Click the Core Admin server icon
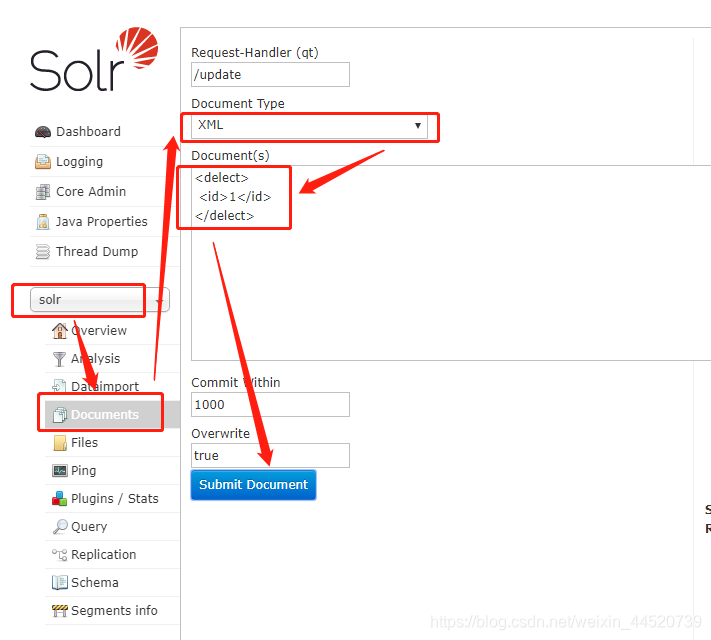The width and height of the screenshot is (711, 640). click(x=43, y=192)
